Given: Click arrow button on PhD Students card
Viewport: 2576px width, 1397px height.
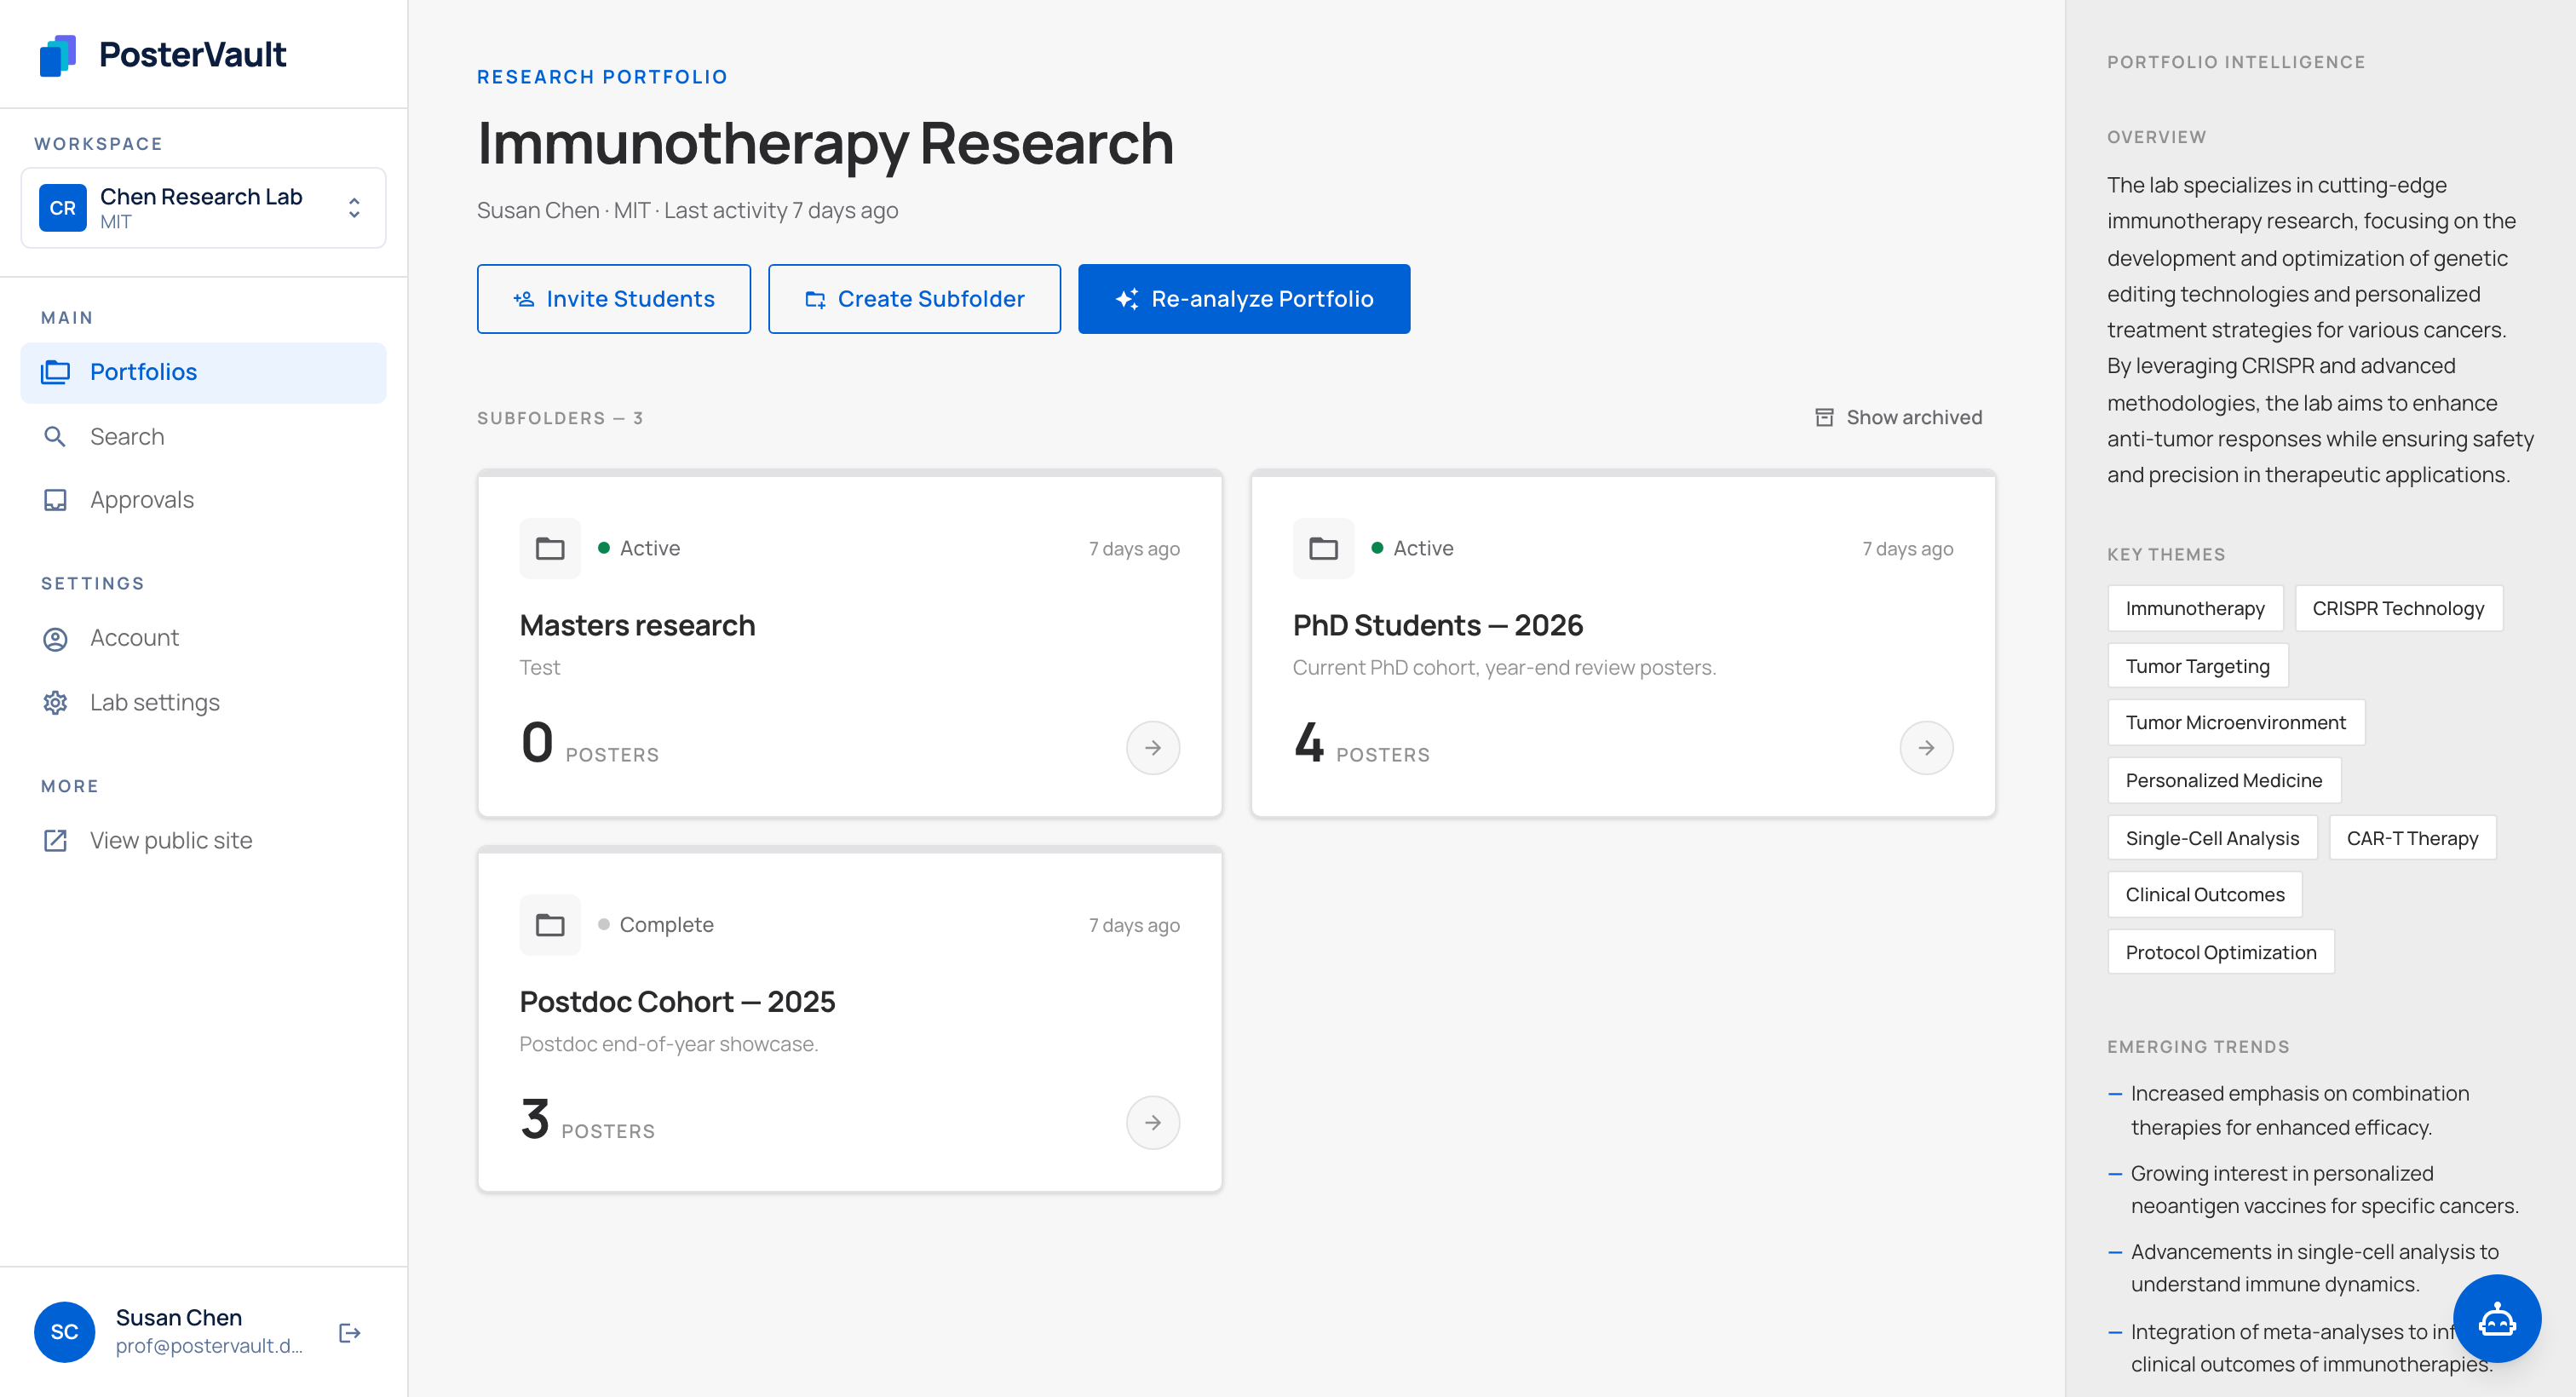Looking at the screenshot, I should [1926, 748].
